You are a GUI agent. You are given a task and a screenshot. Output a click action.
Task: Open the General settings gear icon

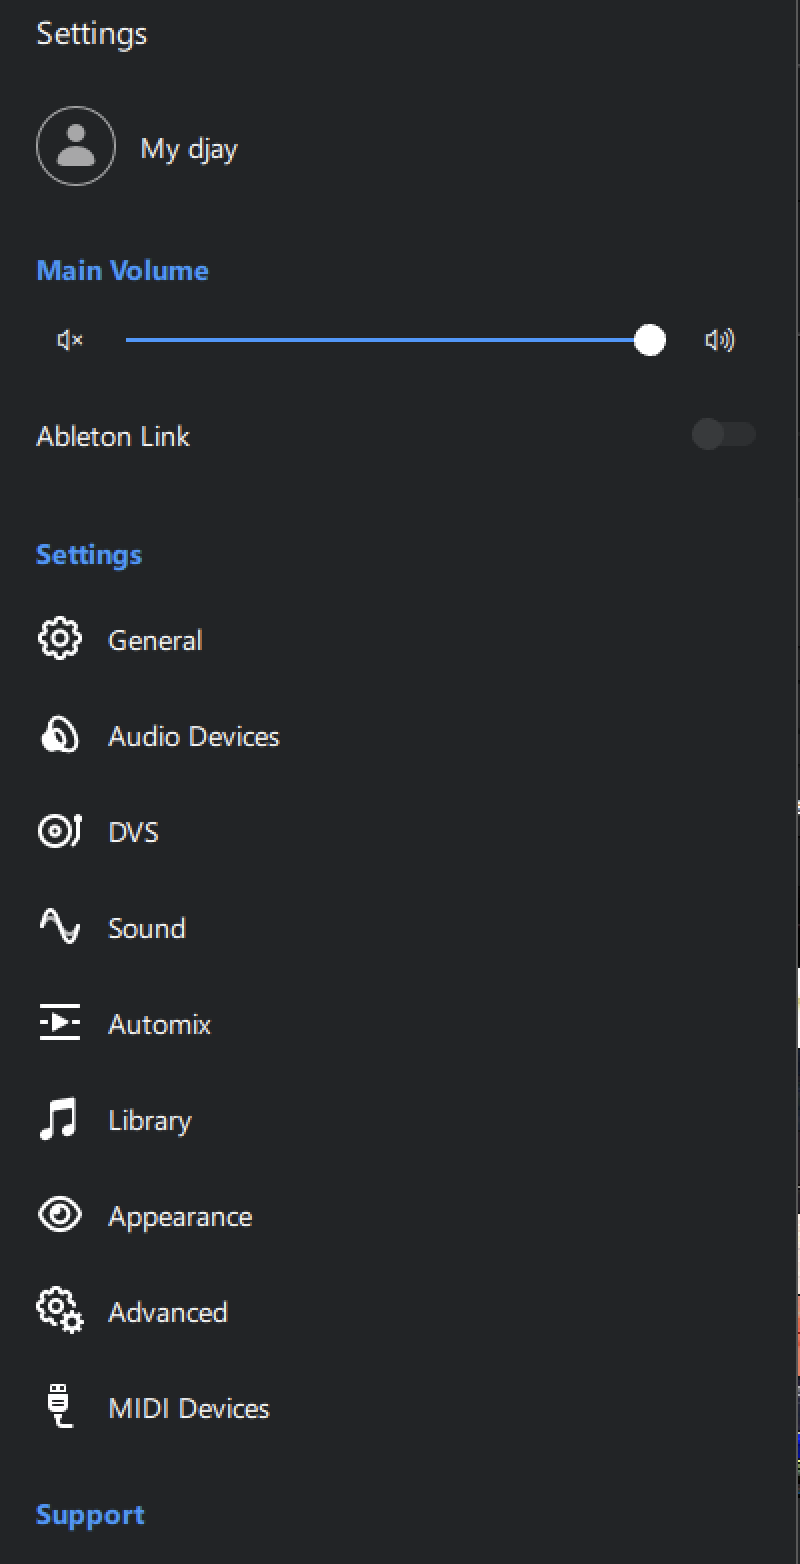pyautogui.click(x=59, y=638)
